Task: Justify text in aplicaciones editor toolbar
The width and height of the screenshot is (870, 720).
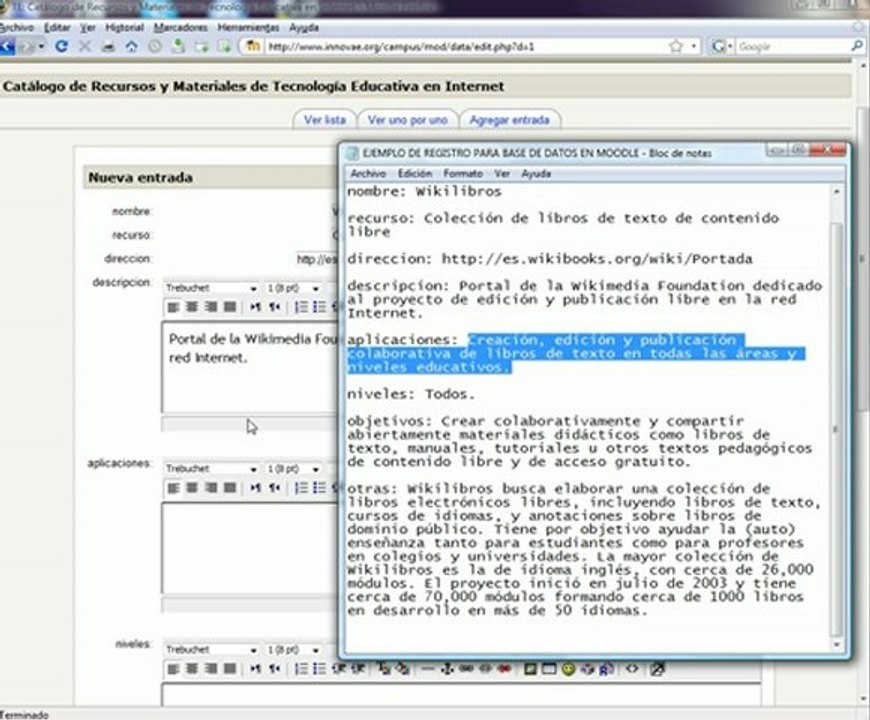Action: coord(230,488)
